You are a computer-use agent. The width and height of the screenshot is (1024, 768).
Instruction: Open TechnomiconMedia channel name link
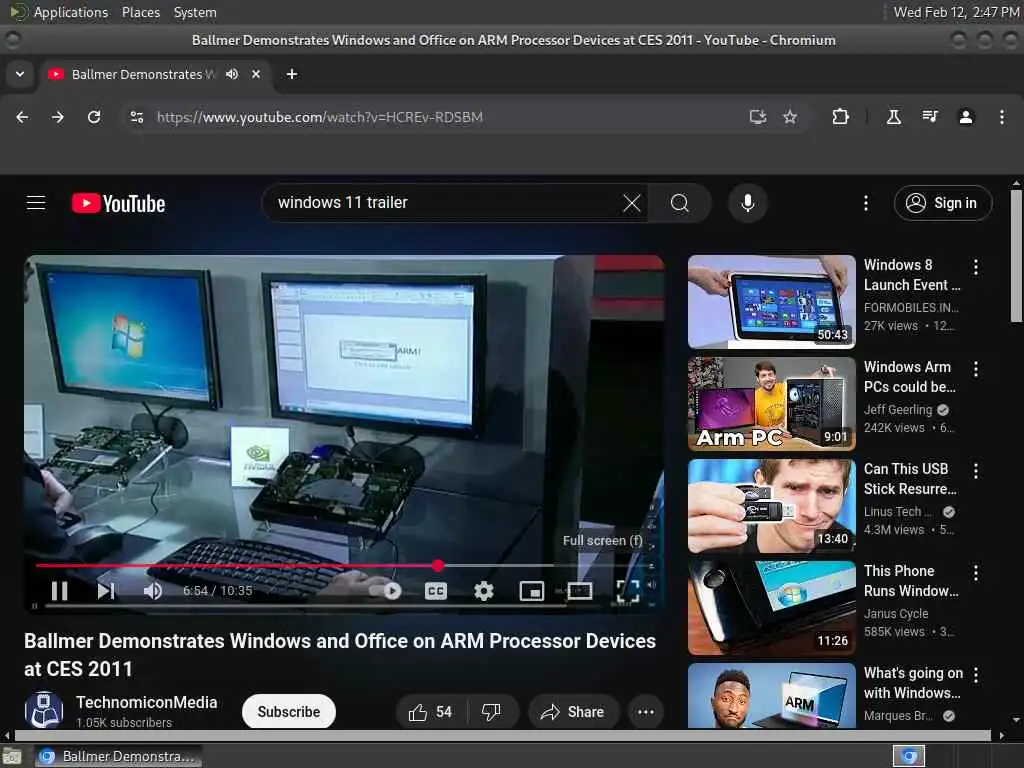[146, 702]
